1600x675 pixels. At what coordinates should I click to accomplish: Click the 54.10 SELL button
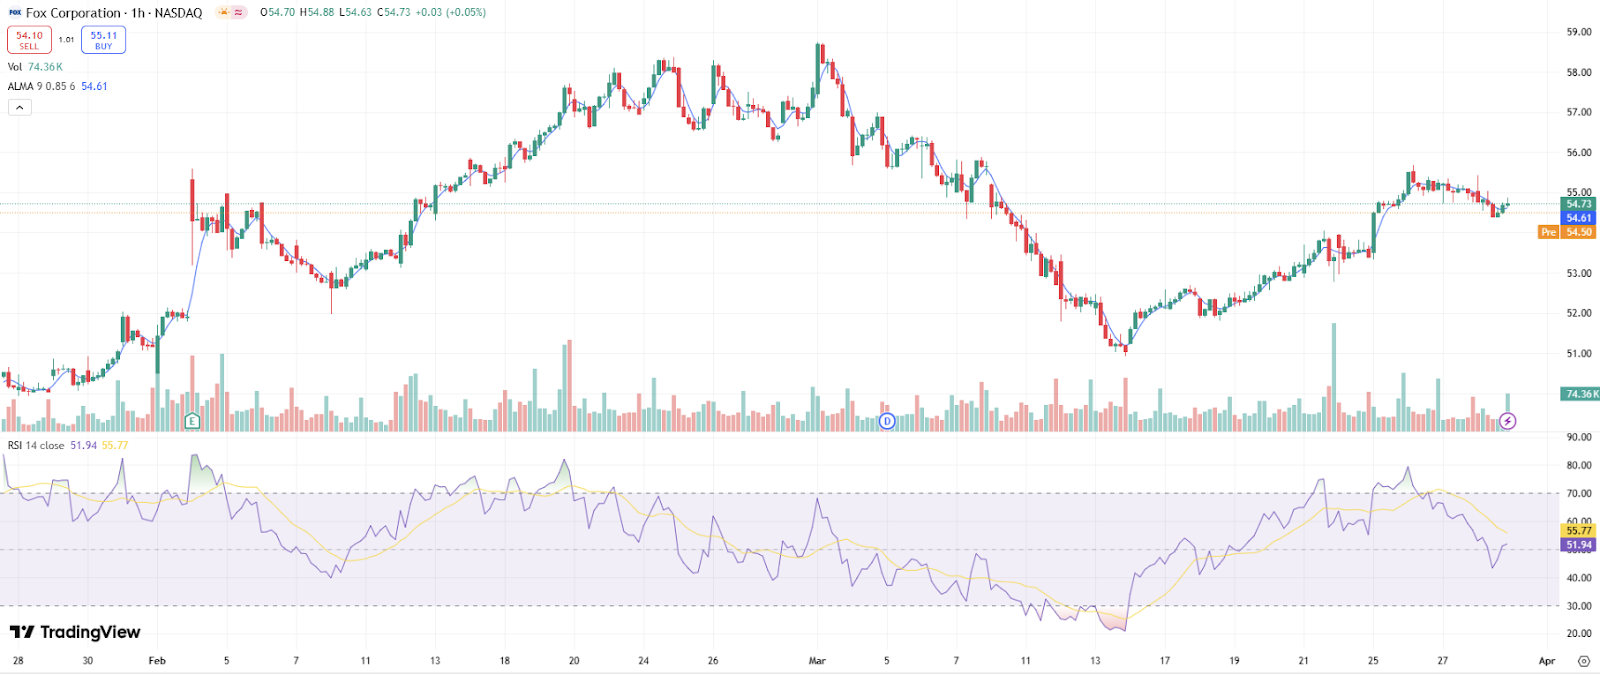(x=29, y=40)
